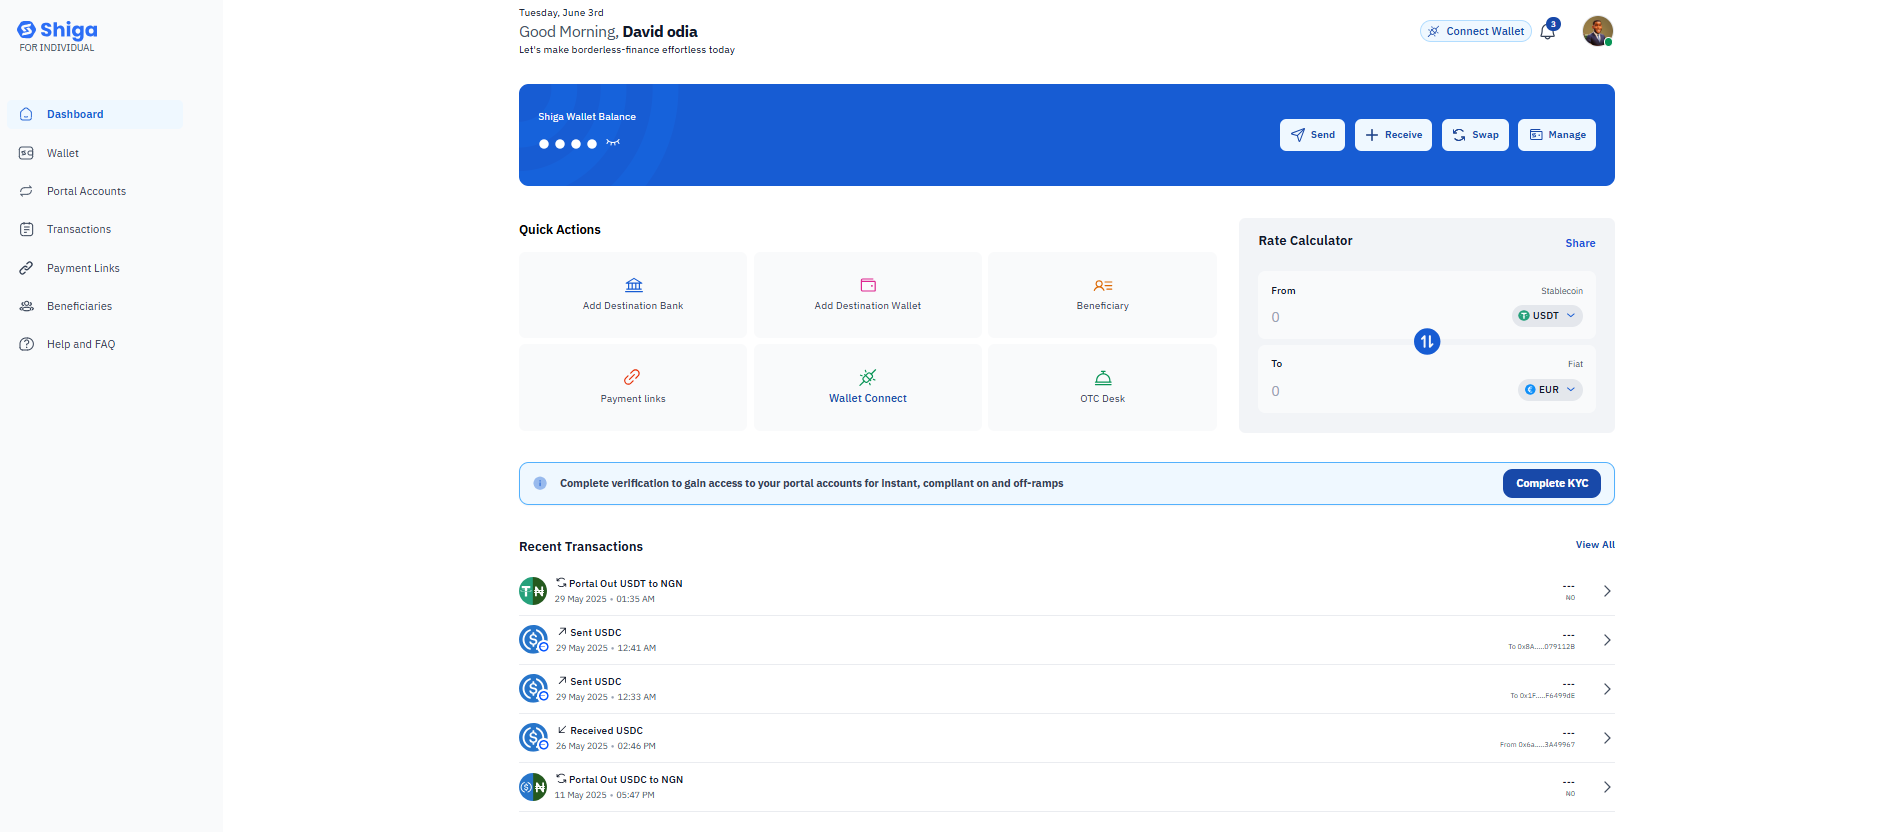
Task: Click the Swap button
Action: (1475, 135)
